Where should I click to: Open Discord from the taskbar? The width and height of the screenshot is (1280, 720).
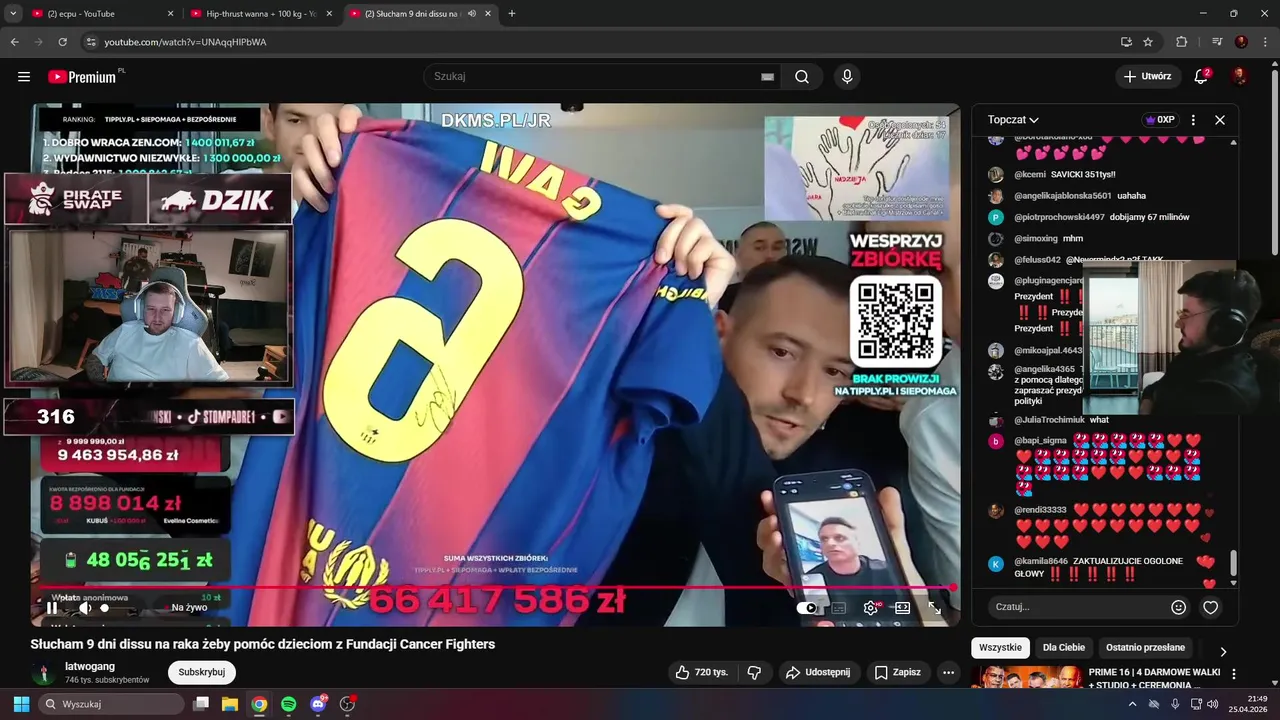click(x=318, y=704)
